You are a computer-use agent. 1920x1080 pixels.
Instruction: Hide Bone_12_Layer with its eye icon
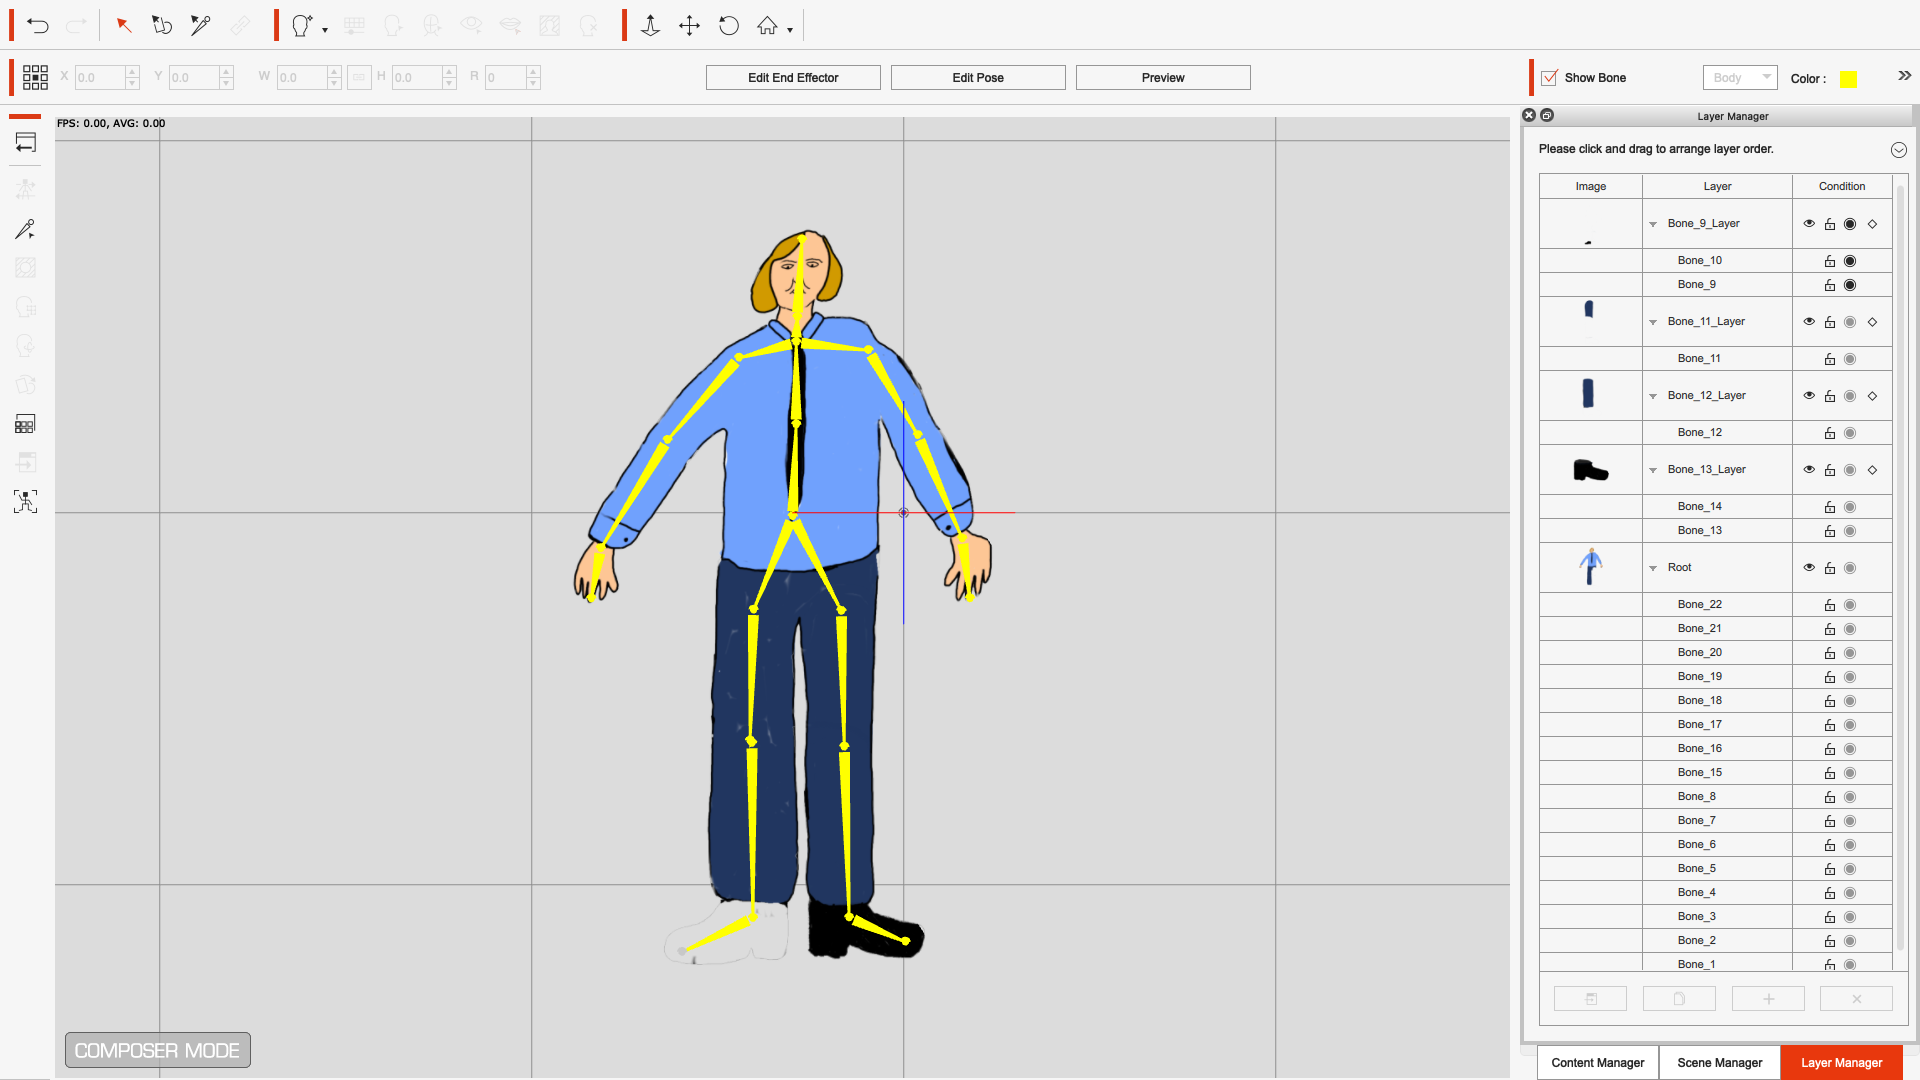[x=1809, y=396]
